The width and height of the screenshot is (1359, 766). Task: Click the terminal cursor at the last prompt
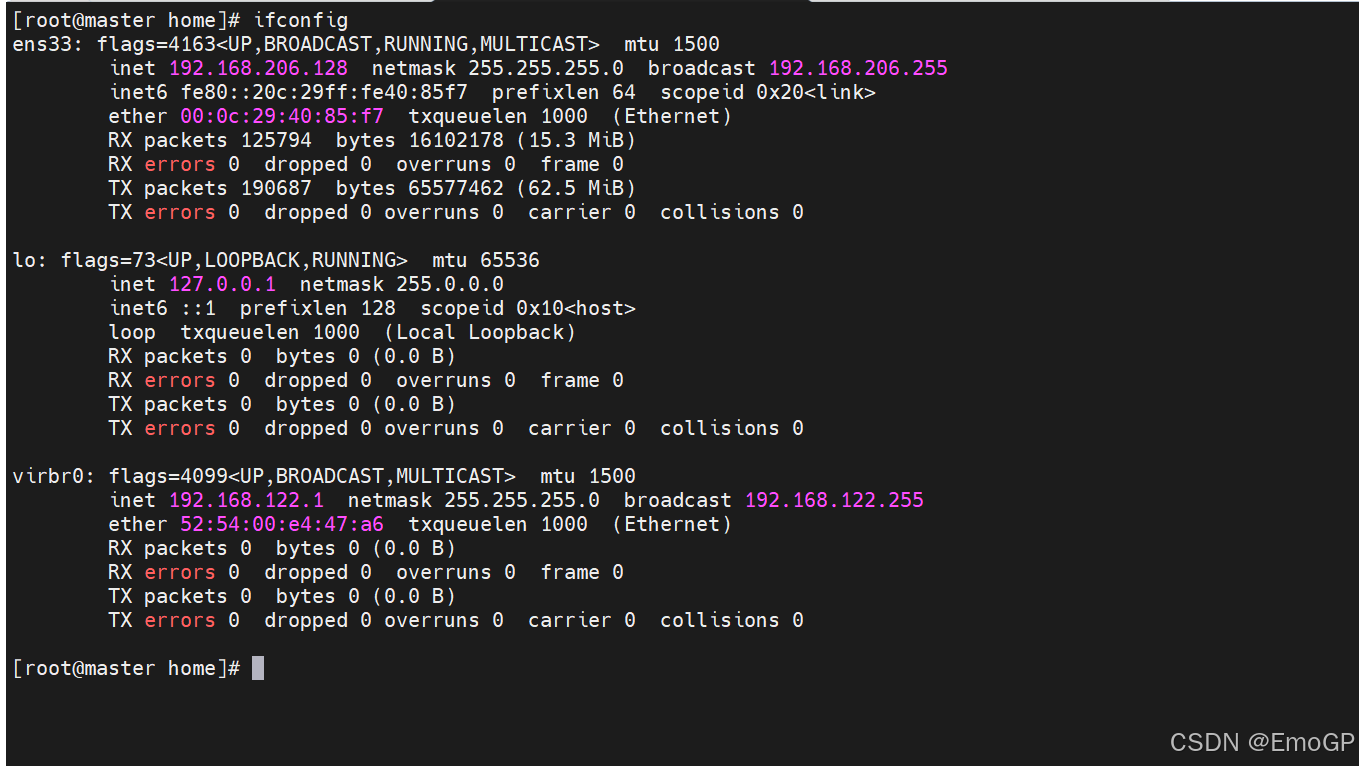tap(258, 668)
